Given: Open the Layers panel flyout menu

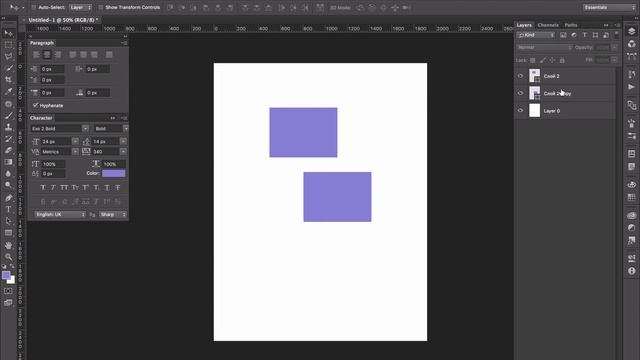Looking at the screenshot, I should coord(617,25).
